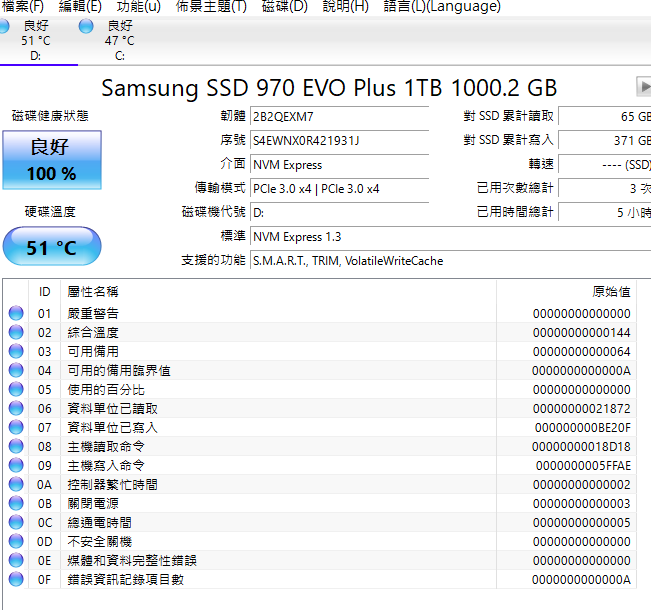Open the 佈景主題(T) menu

pyautogui.click(x=211, y=6)
